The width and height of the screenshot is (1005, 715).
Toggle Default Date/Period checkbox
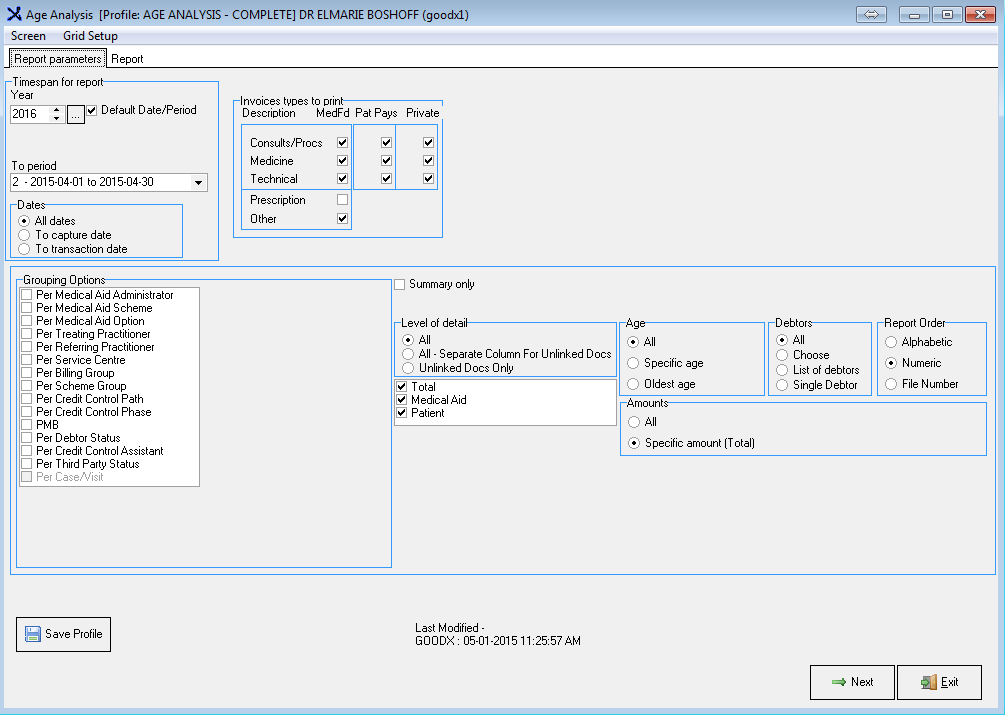click(x=92, y=110)
